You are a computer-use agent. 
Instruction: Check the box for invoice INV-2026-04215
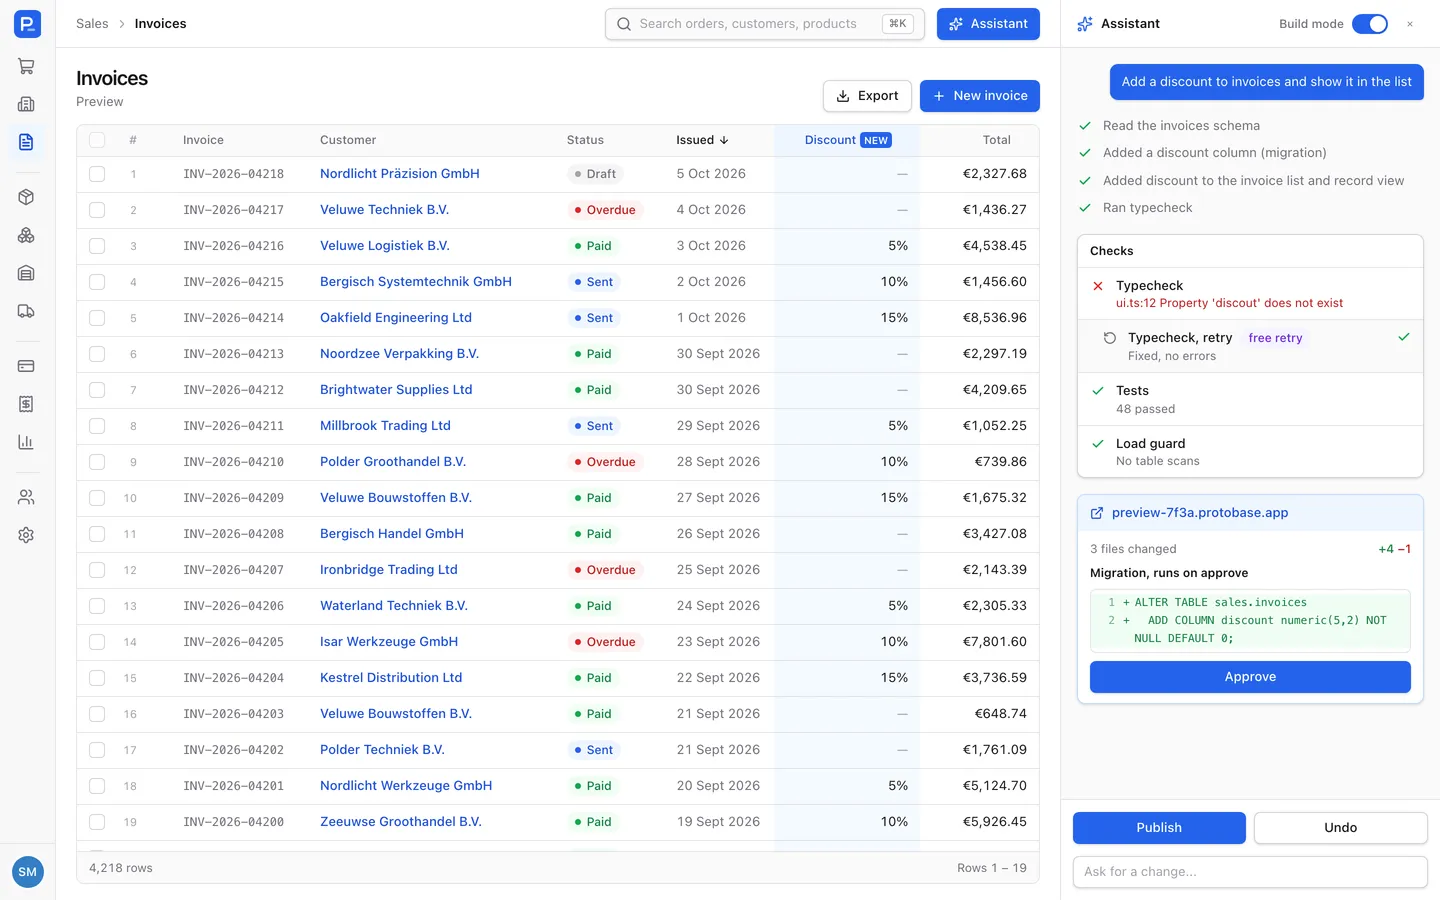point(97,282)
